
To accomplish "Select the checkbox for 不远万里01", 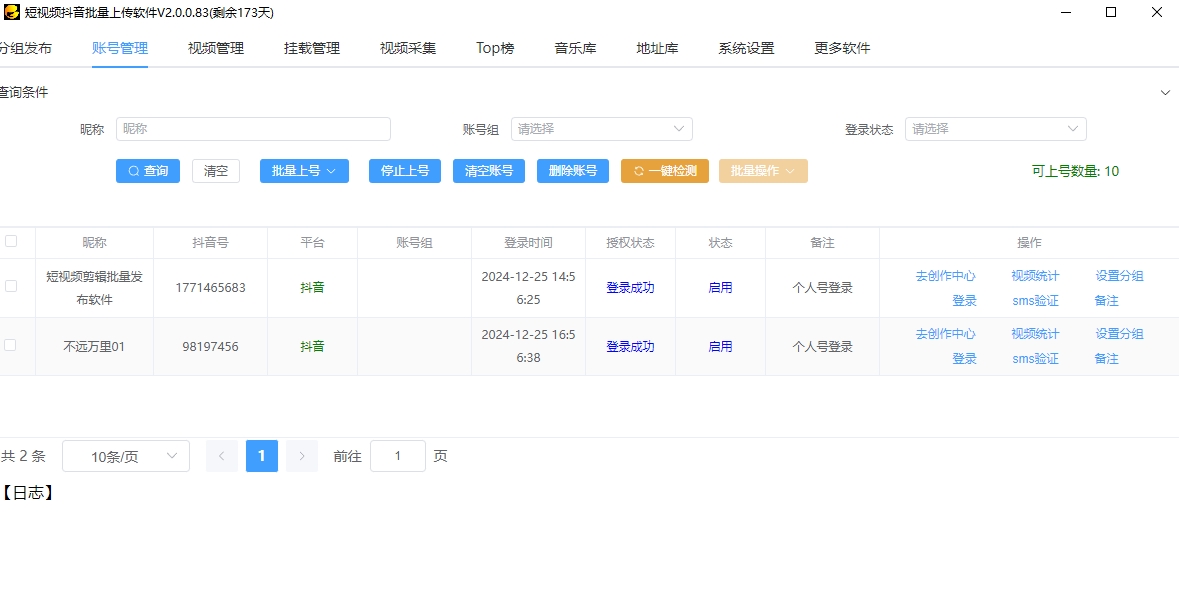I will [11, 345].
